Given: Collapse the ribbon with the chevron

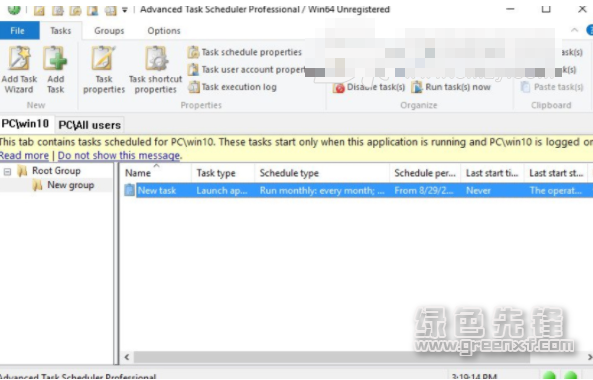Looking at the screenshot, I should (x=574, y=30).
